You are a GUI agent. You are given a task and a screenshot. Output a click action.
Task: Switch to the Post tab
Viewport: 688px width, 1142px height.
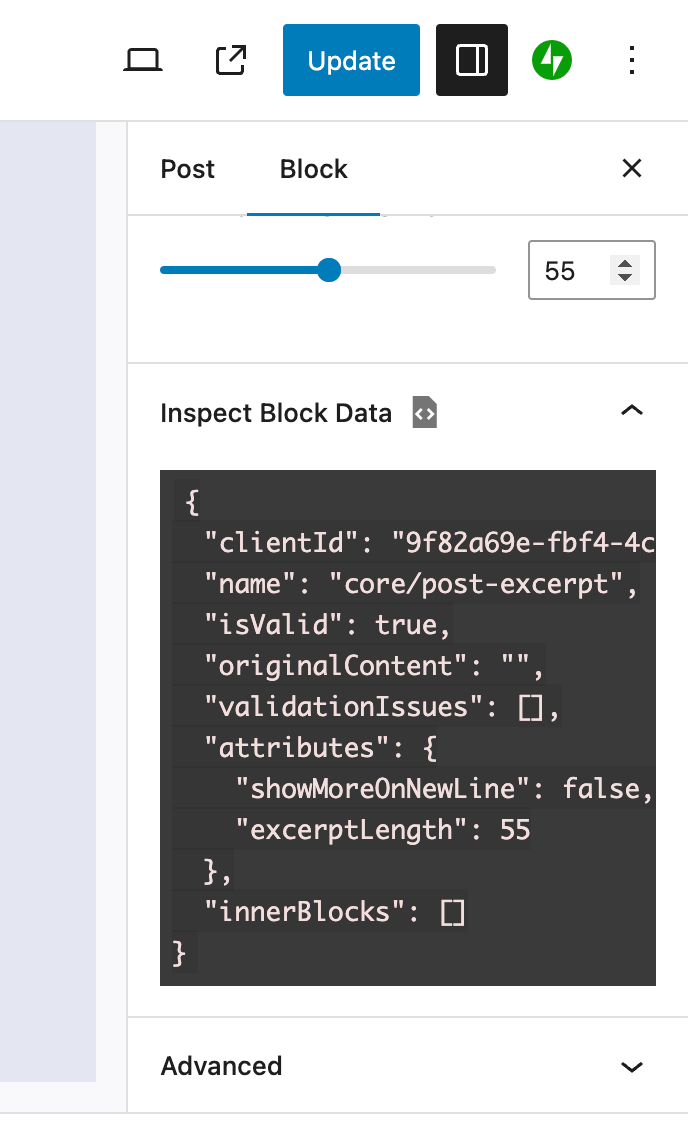click(188, 169)
